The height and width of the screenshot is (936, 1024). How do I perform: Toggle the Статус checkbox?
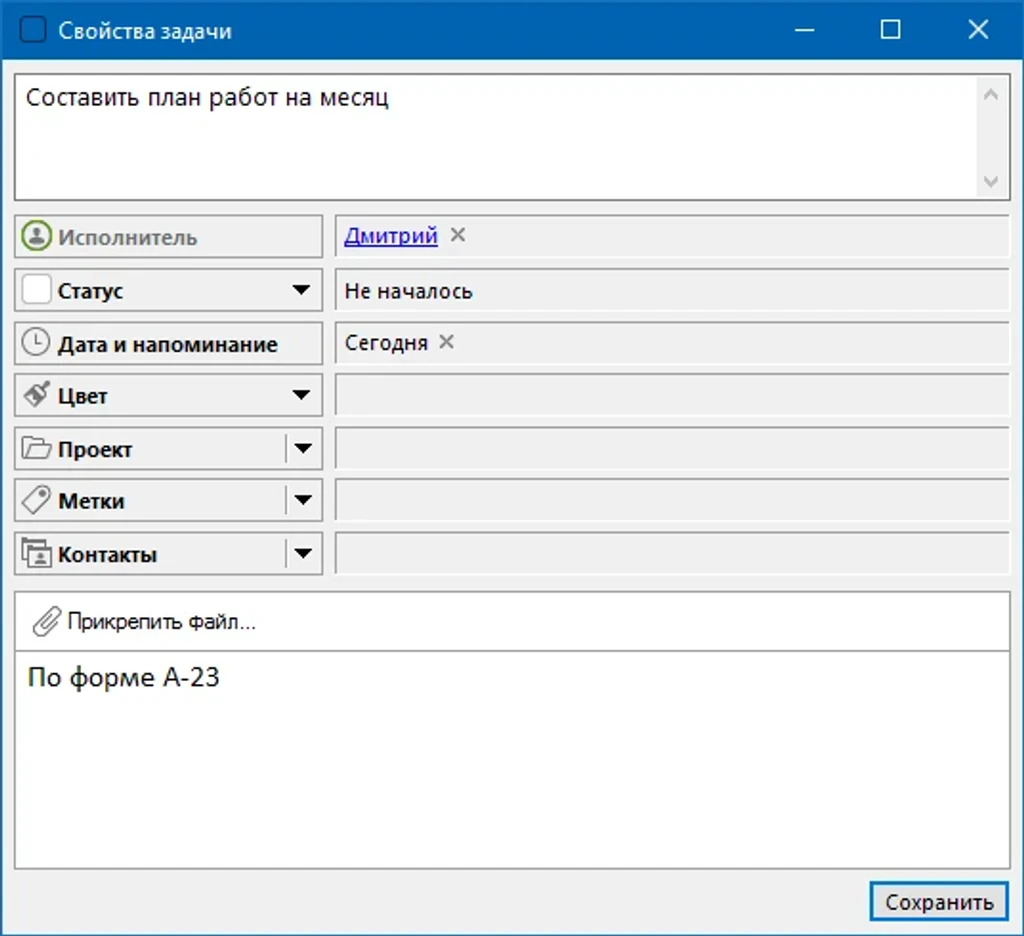(x=36, y=289)
